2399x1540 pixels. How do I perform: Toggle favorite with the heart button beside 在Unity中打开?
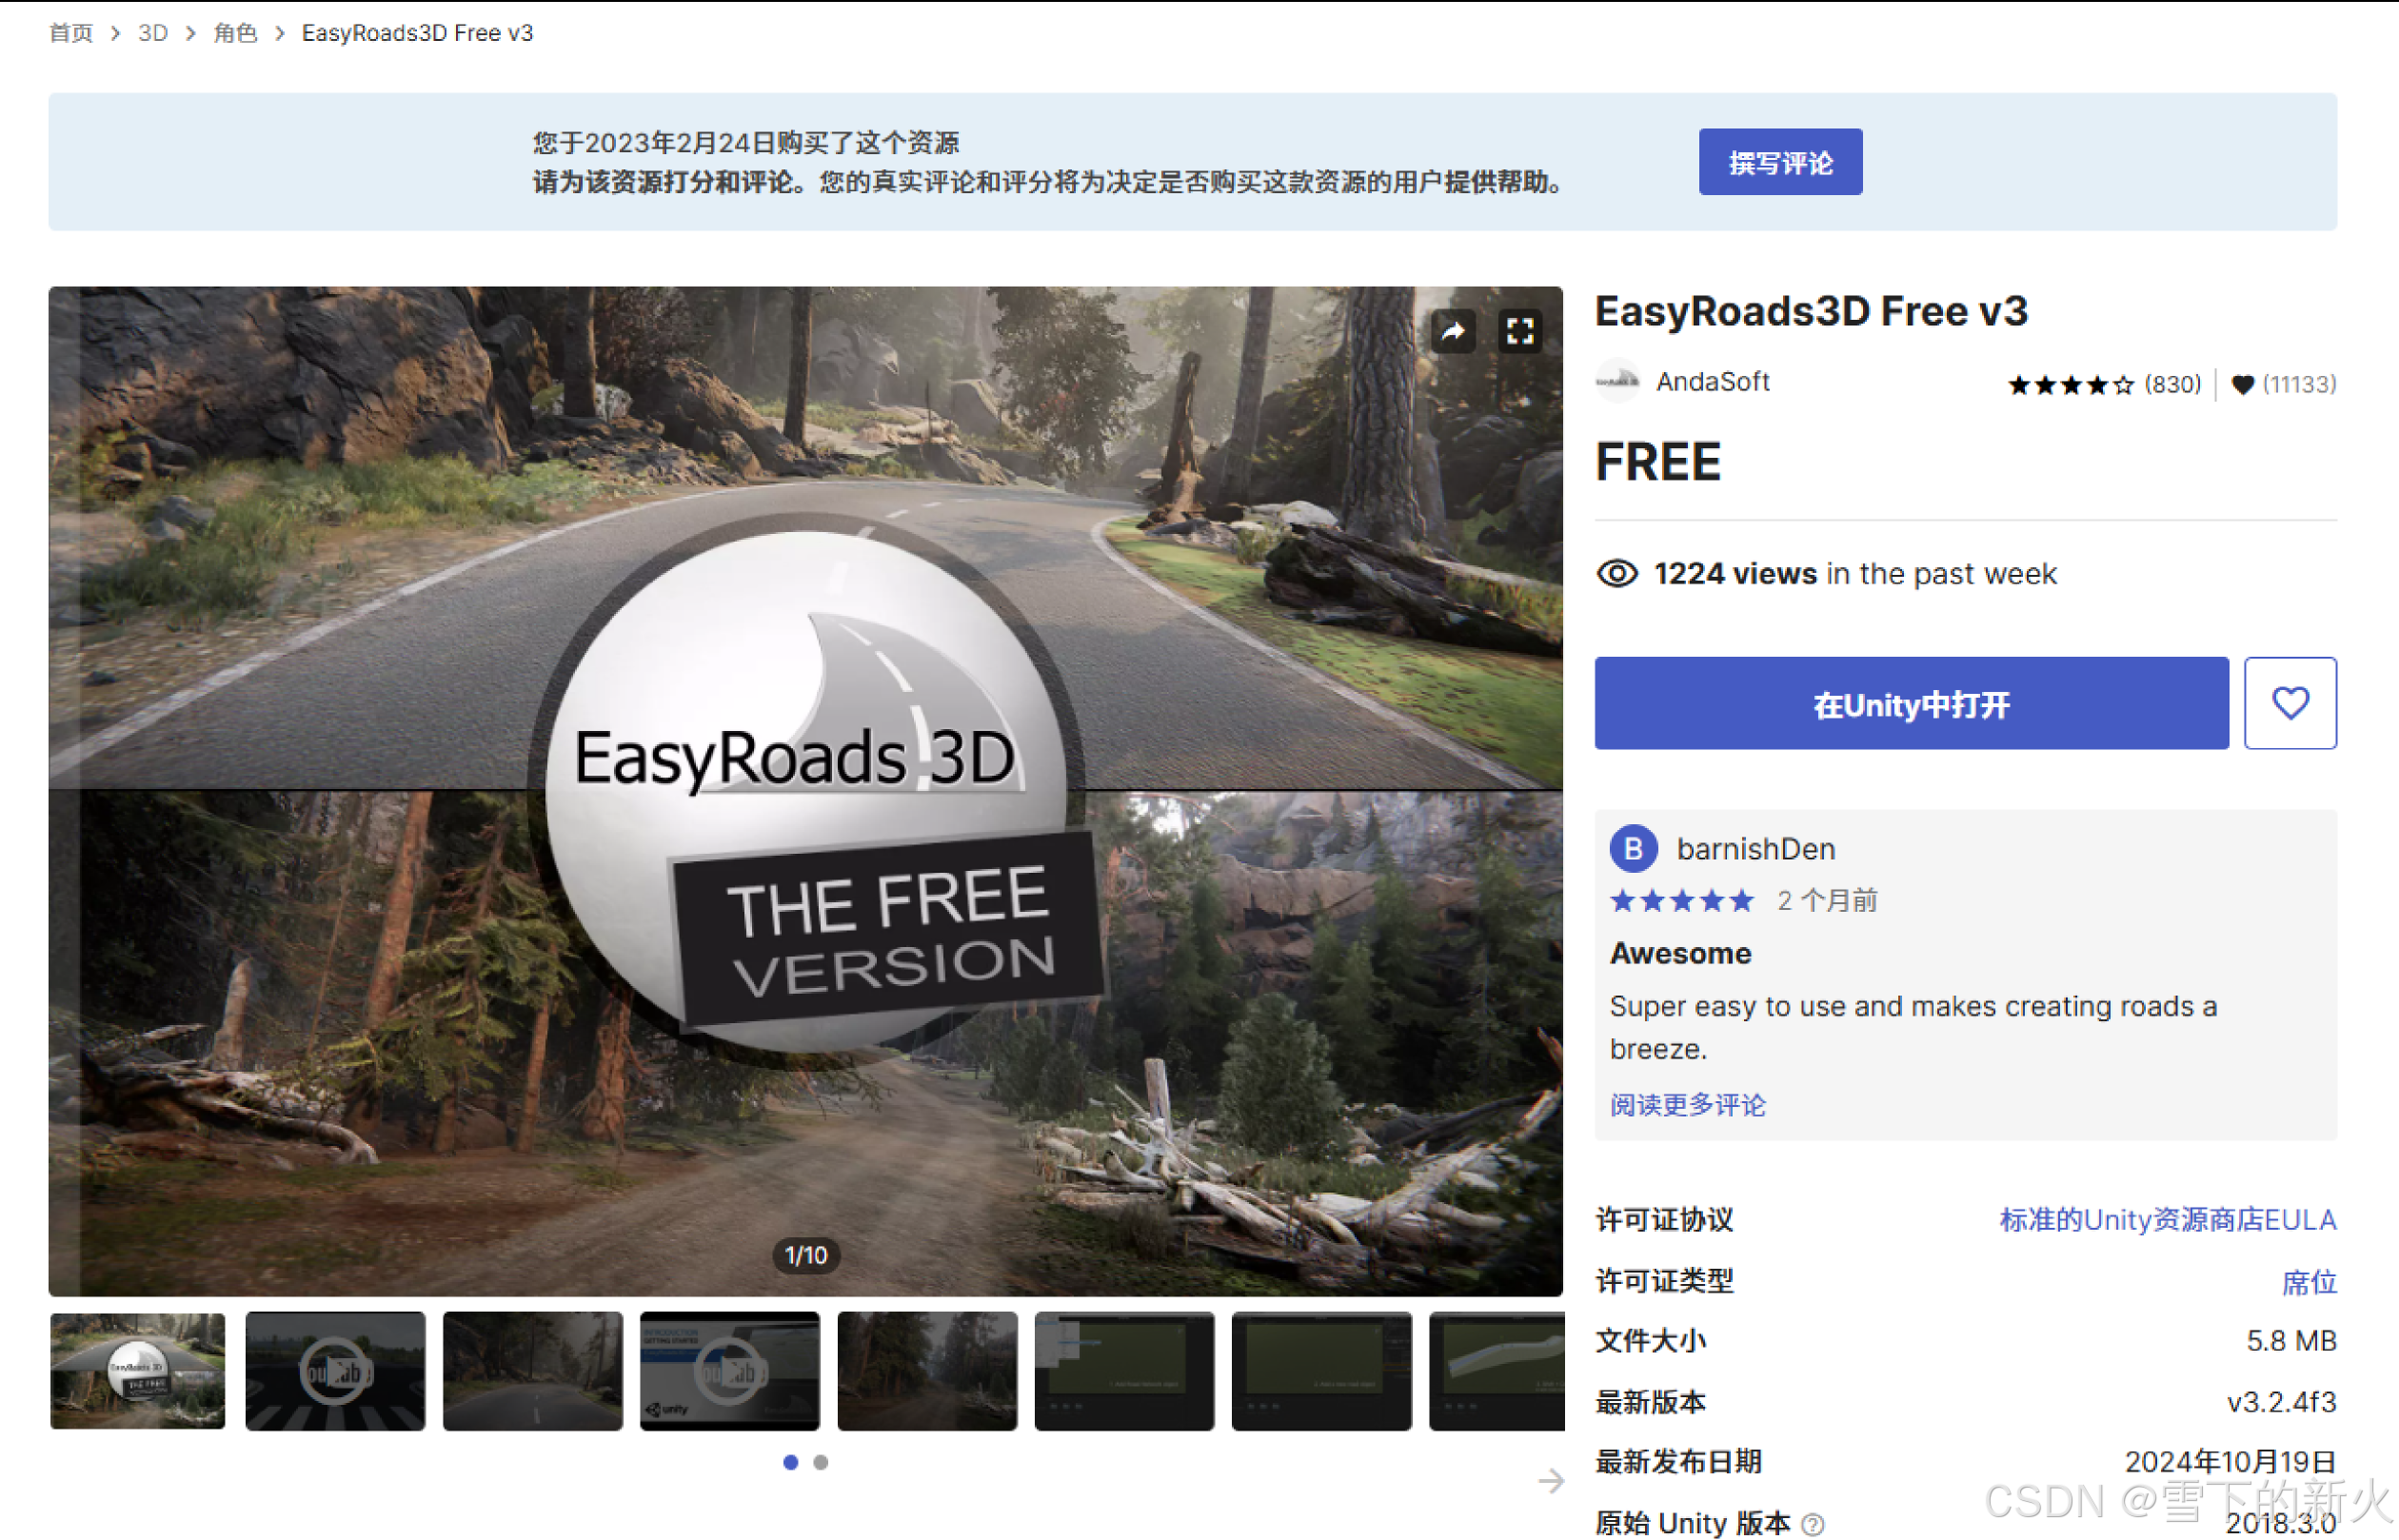[x=2290, y=703]
